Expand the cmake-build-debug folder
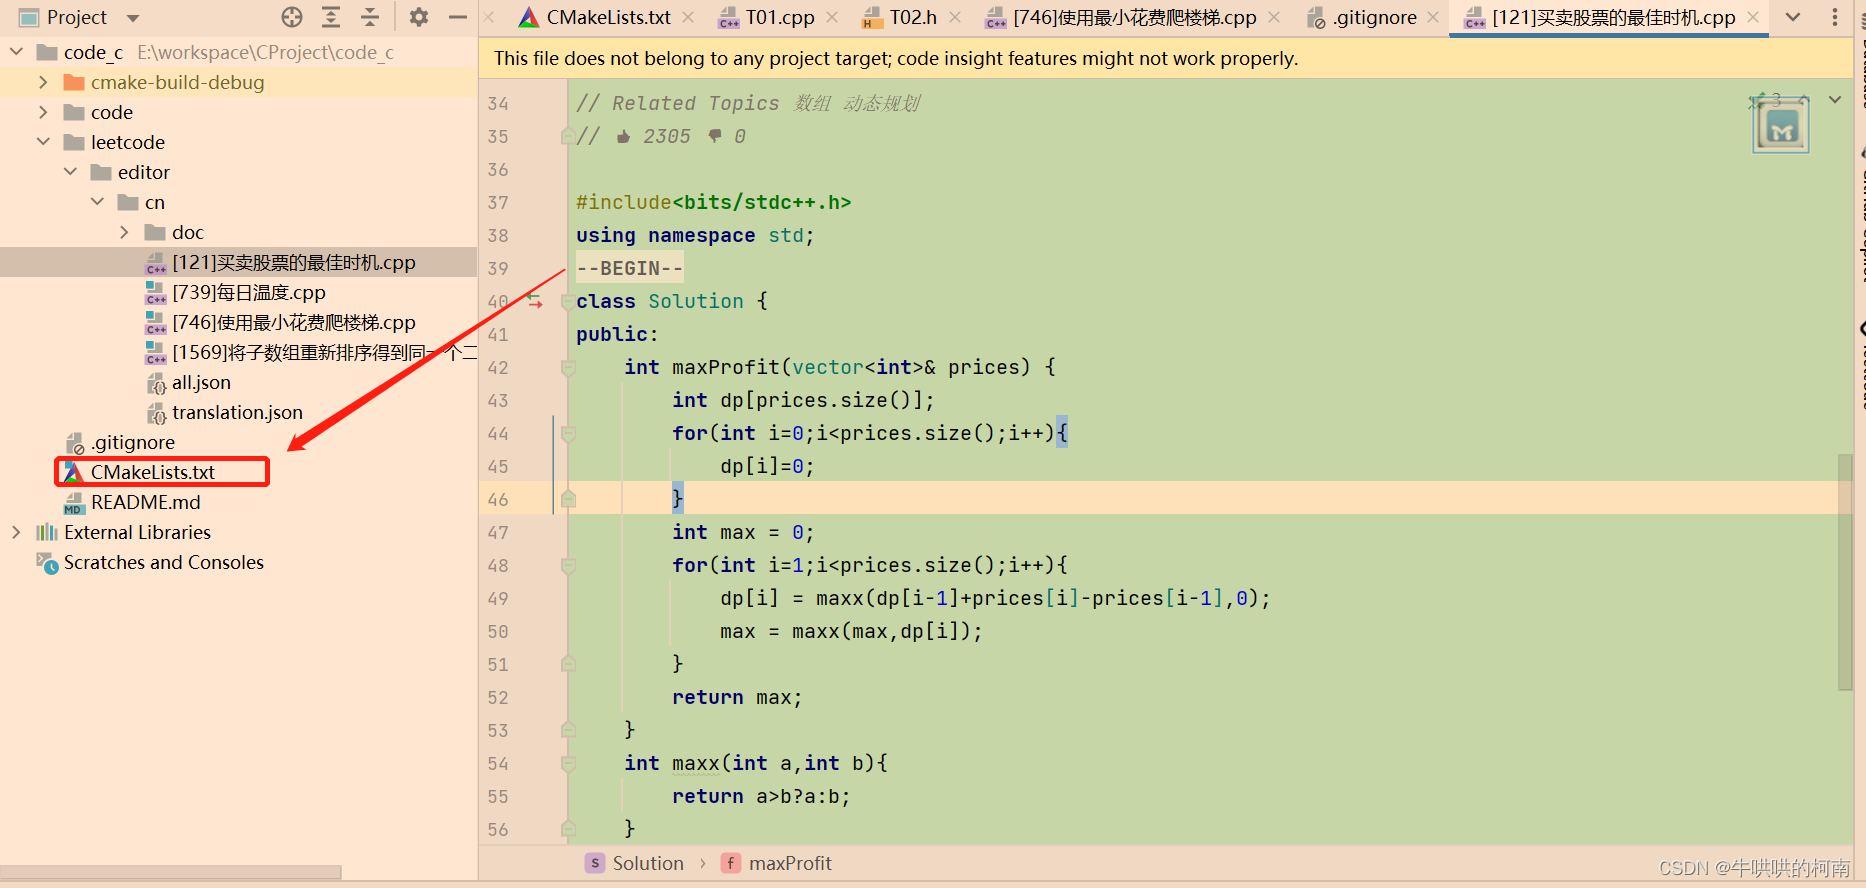This screenshot has width=1866, height=888. (43, 82)
